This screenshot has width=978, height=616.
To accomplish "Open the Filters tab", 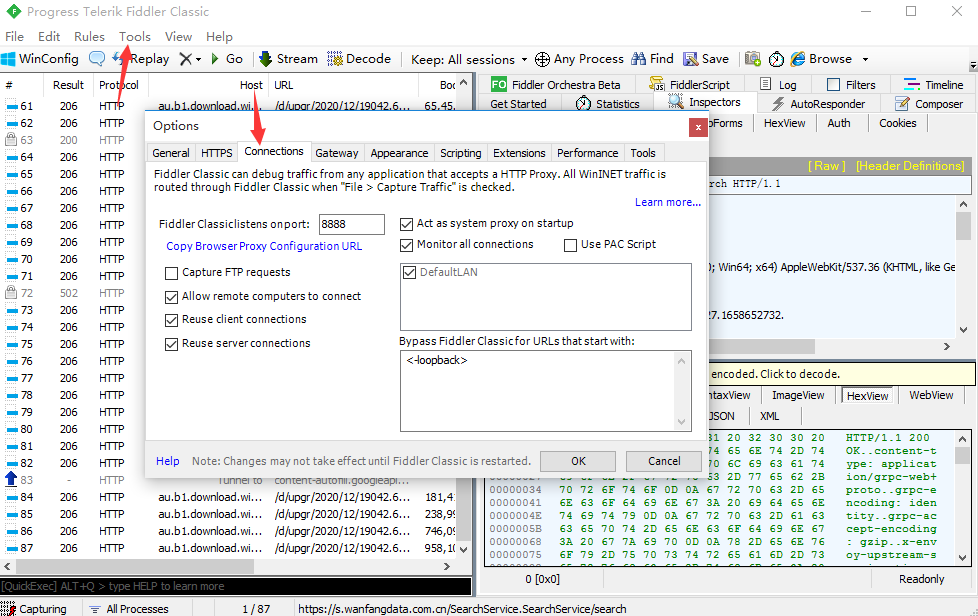I will tap(851, 85).
